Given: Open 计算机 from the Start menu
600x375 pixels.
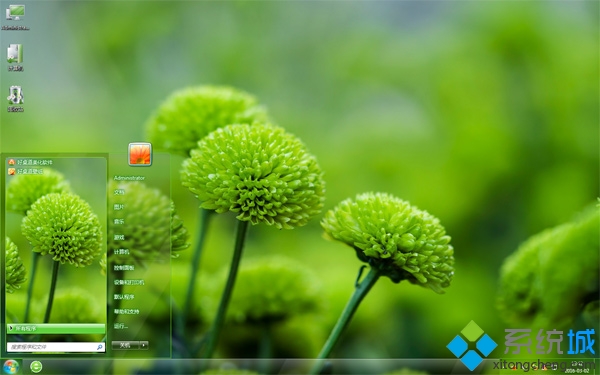Looking at the screenshot, I should (x=121, y=252).
